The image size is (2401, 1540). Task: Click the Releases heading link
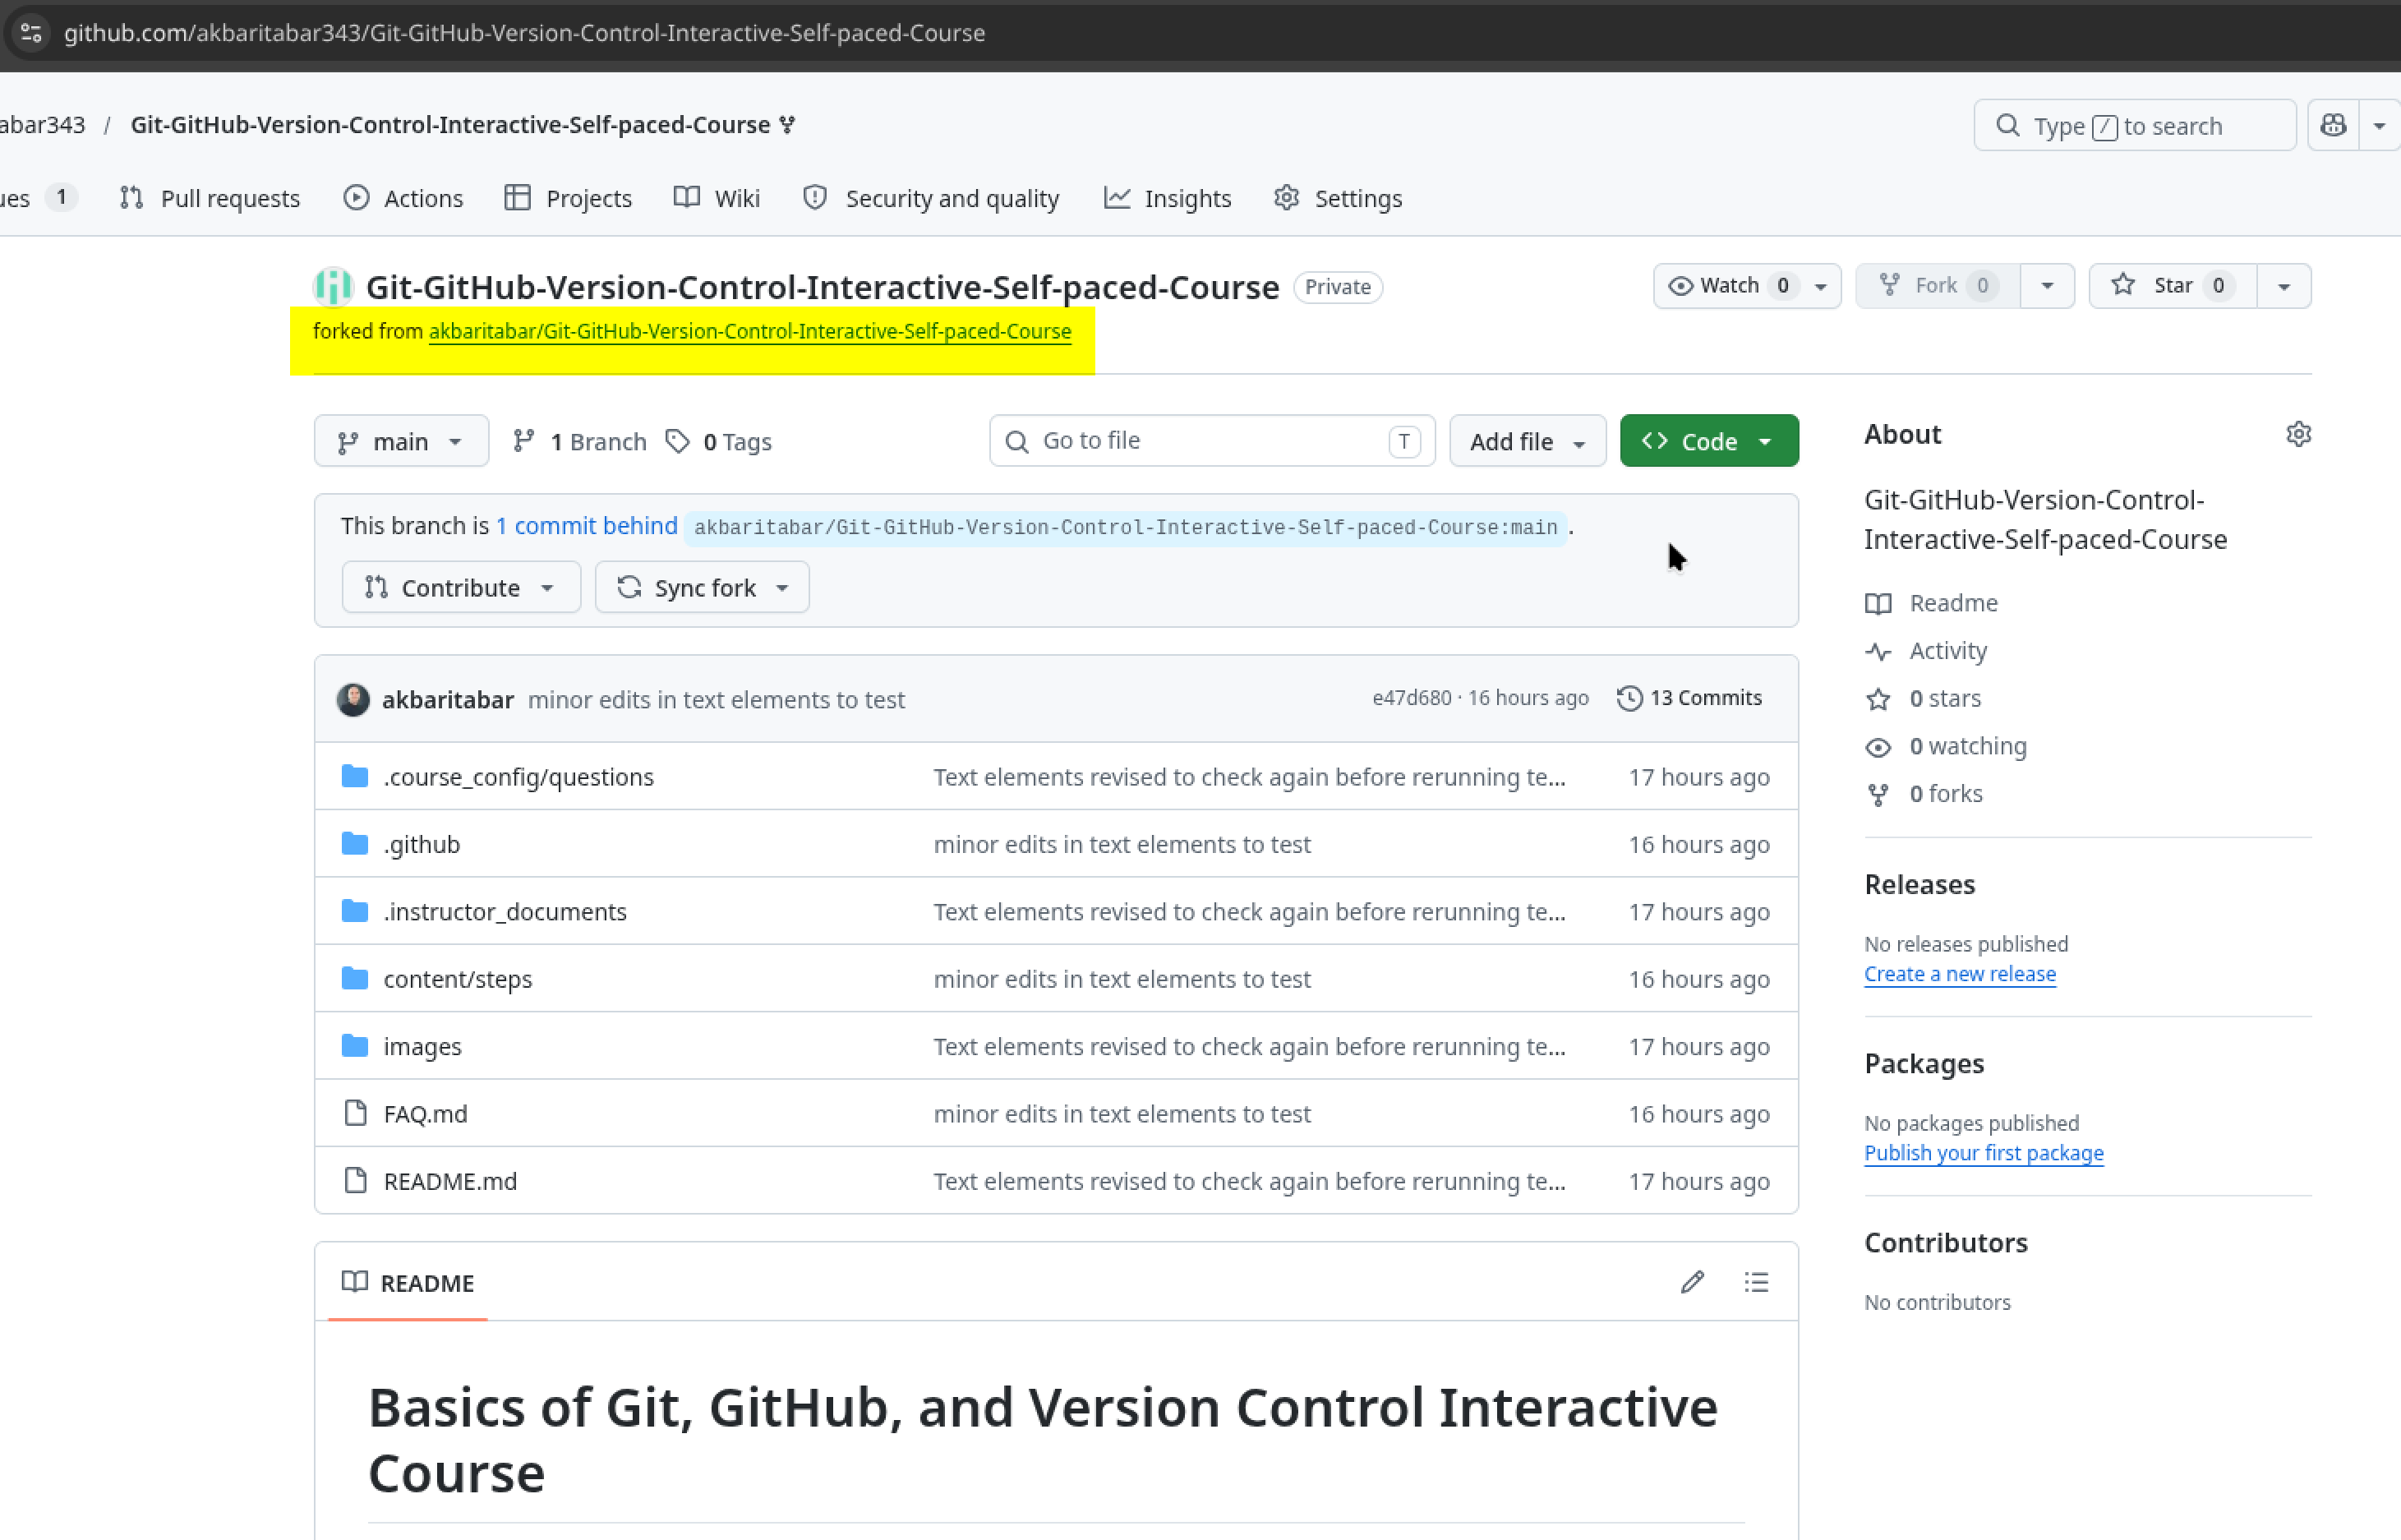(x=1920, y=884)
